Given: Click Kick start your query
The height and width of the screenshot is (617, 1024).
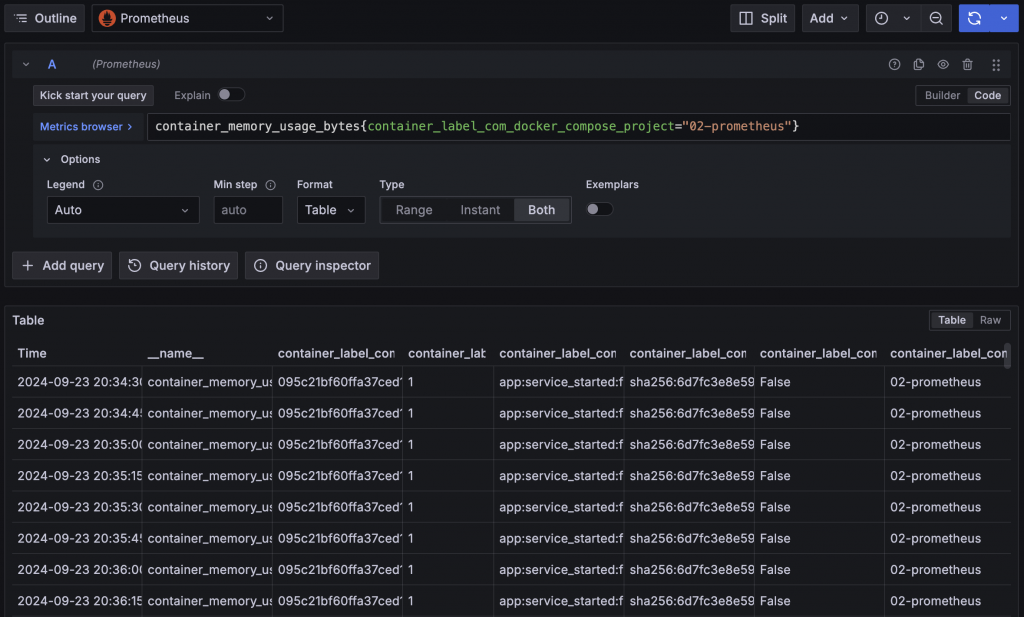Looking at the screenshot, I should click(93, 95).
